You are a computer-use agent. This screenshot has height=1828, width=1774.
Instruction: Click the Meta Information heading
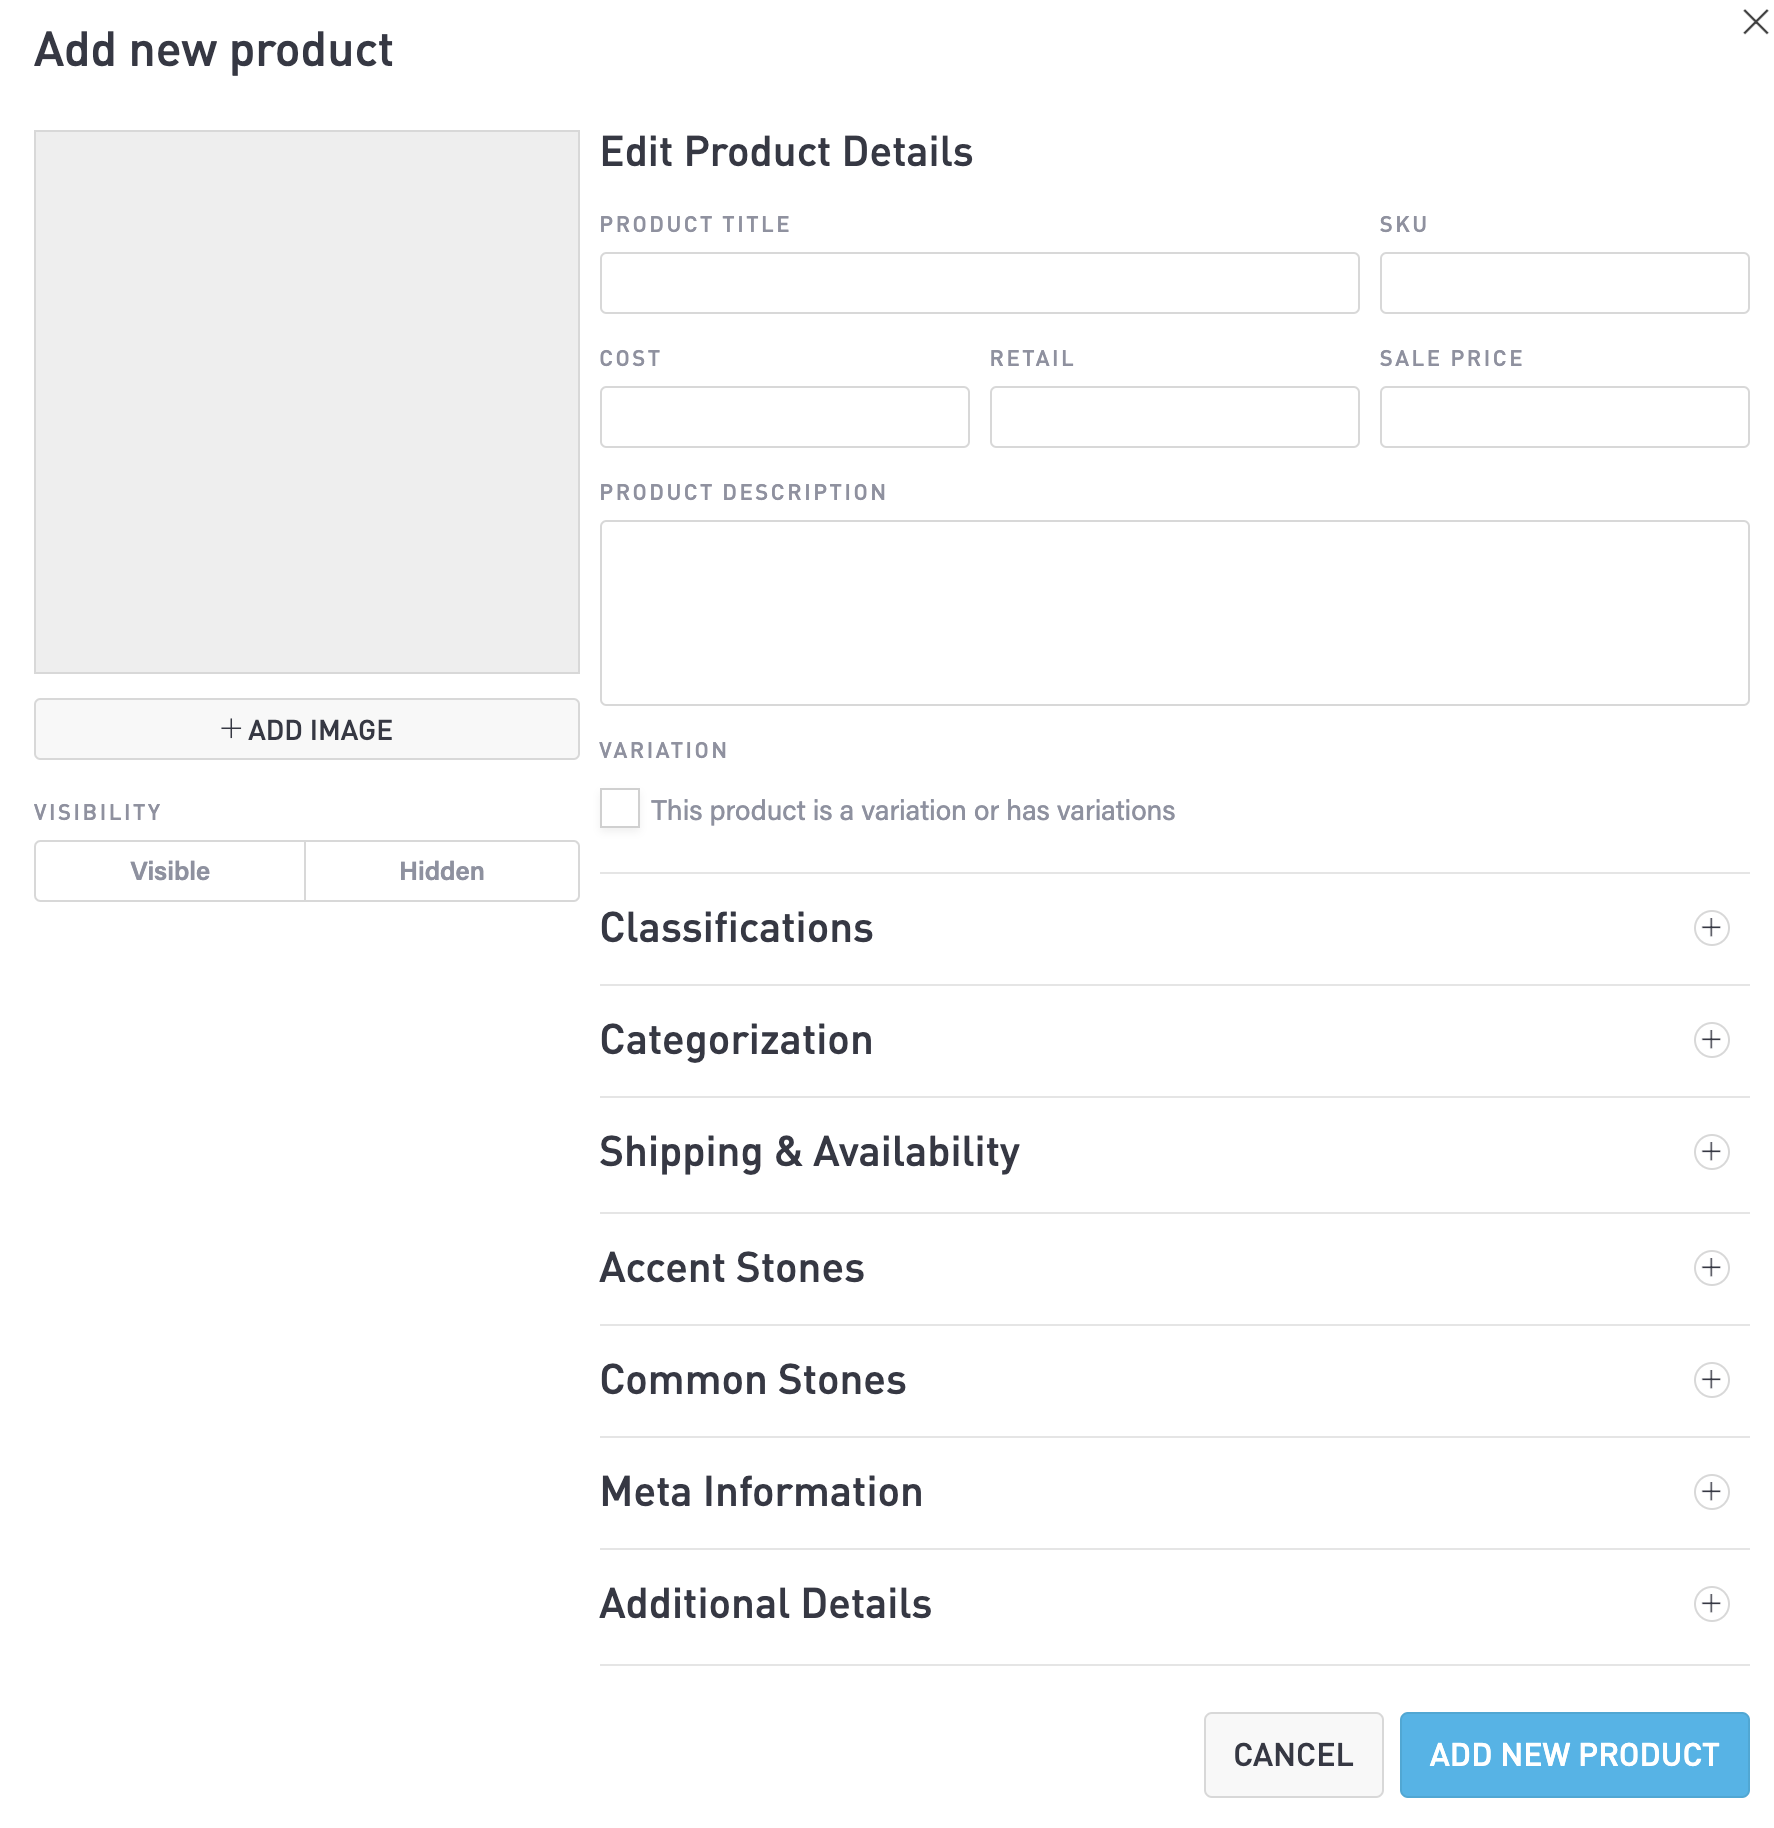point(761,1492)
